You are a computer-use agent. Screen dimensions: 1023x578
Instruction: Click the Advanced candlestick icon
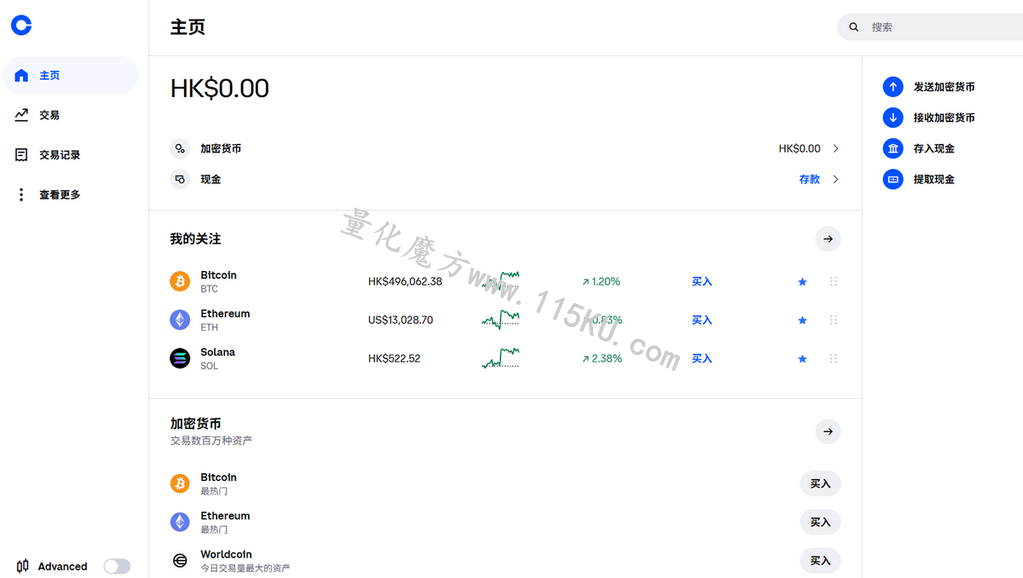[x=23, y=566]
